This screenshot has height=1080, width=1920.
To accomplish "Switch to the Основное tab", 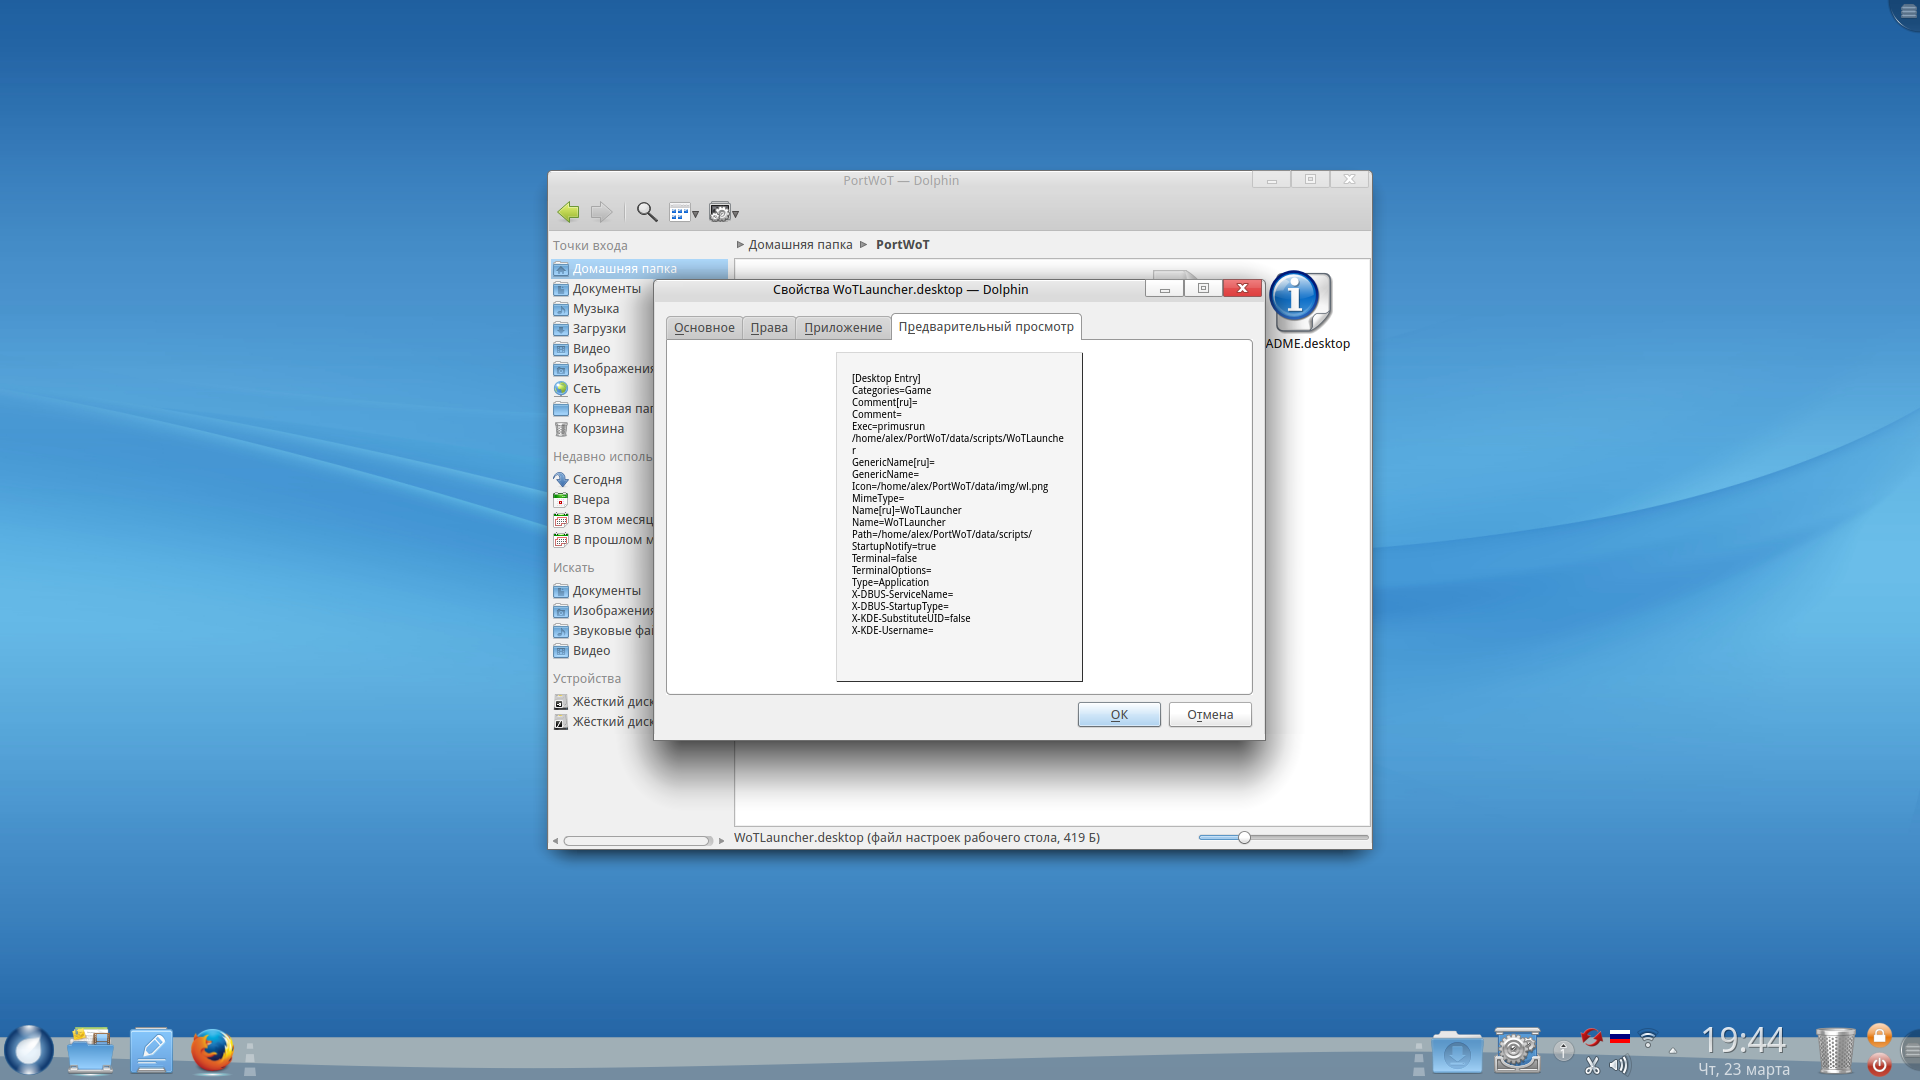I will [704, 328].
